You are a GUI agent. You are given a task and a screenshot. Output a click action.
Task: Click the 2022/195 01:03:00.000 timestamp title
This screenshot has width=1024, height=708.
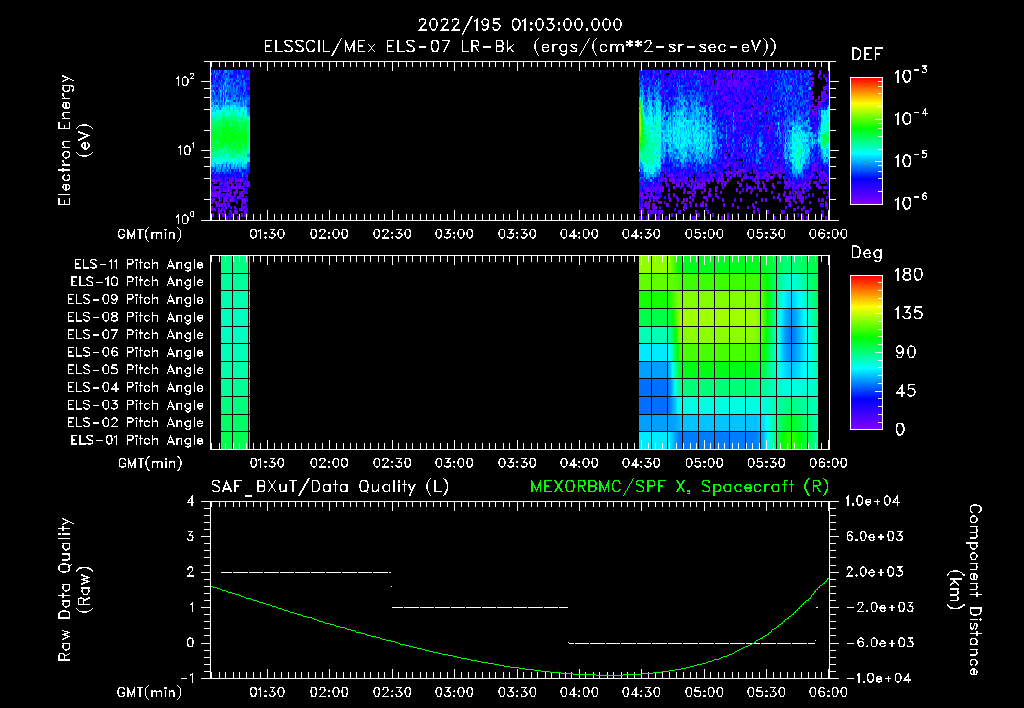coord(520,25)
